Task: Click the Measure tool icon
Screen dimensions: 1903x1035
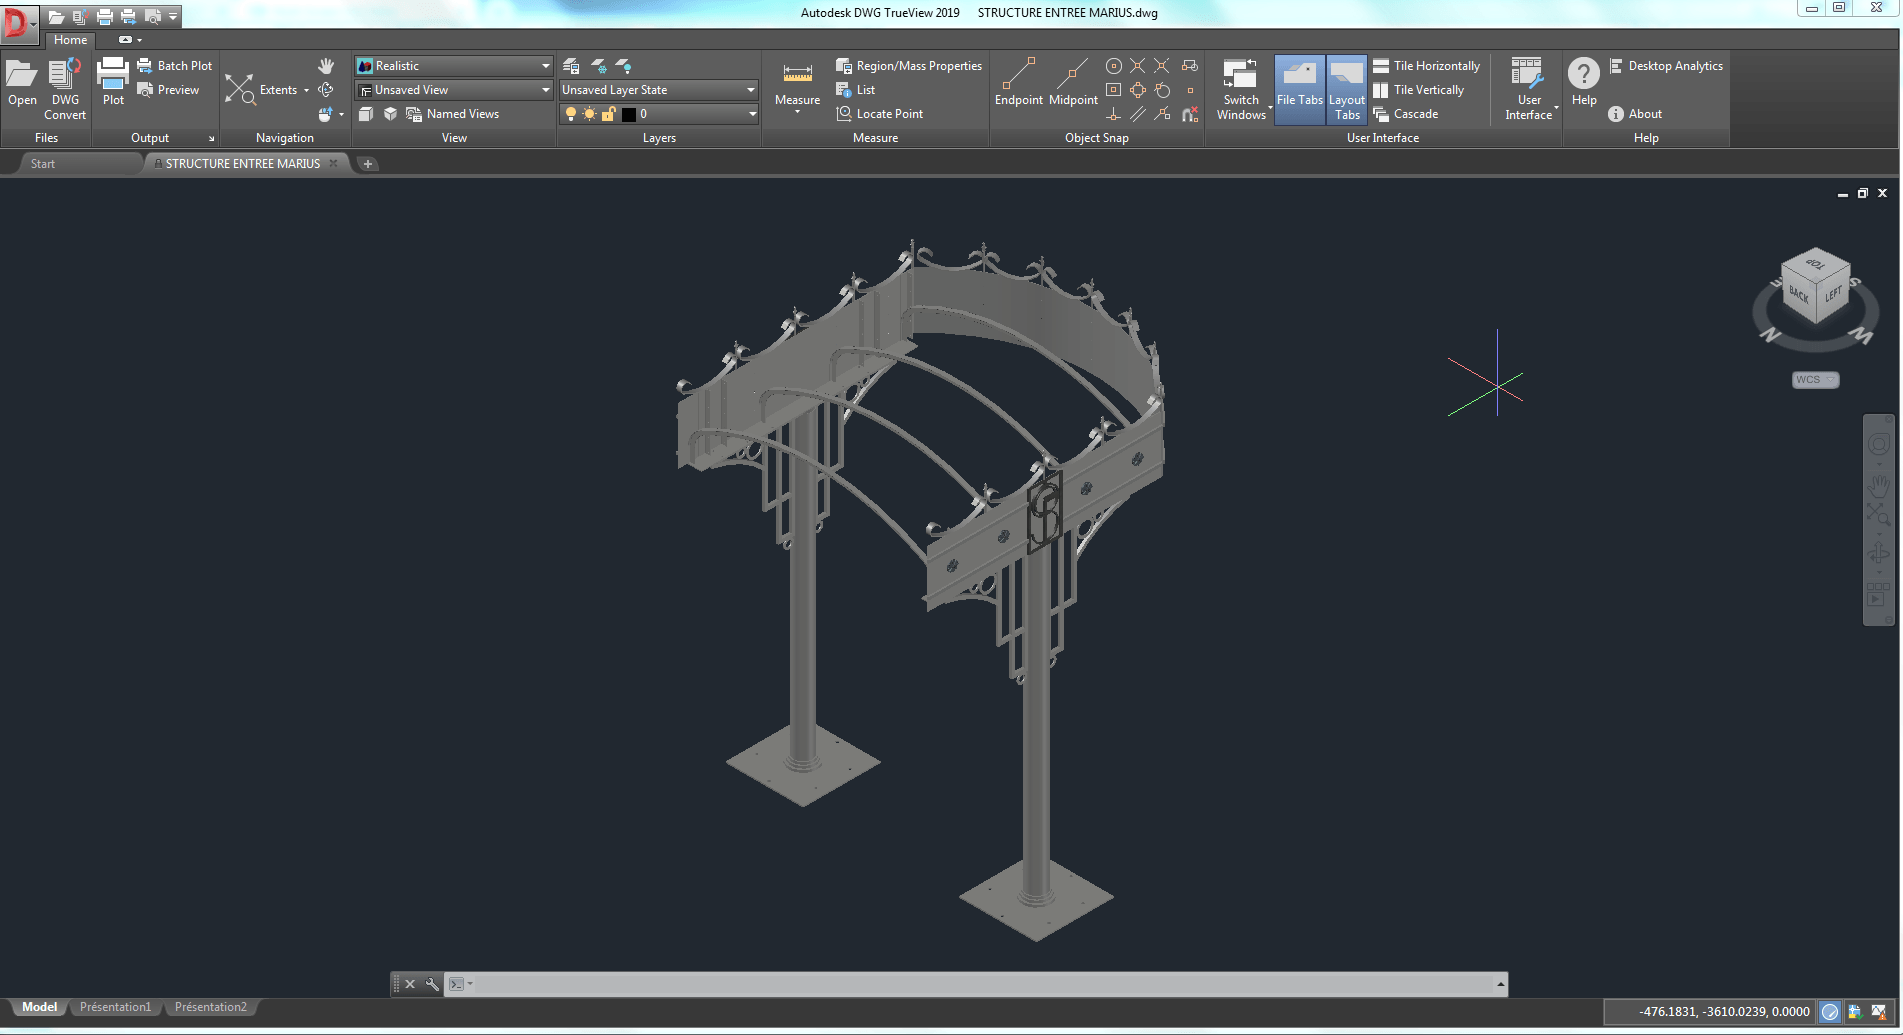Action: click(x=797, y=75)
